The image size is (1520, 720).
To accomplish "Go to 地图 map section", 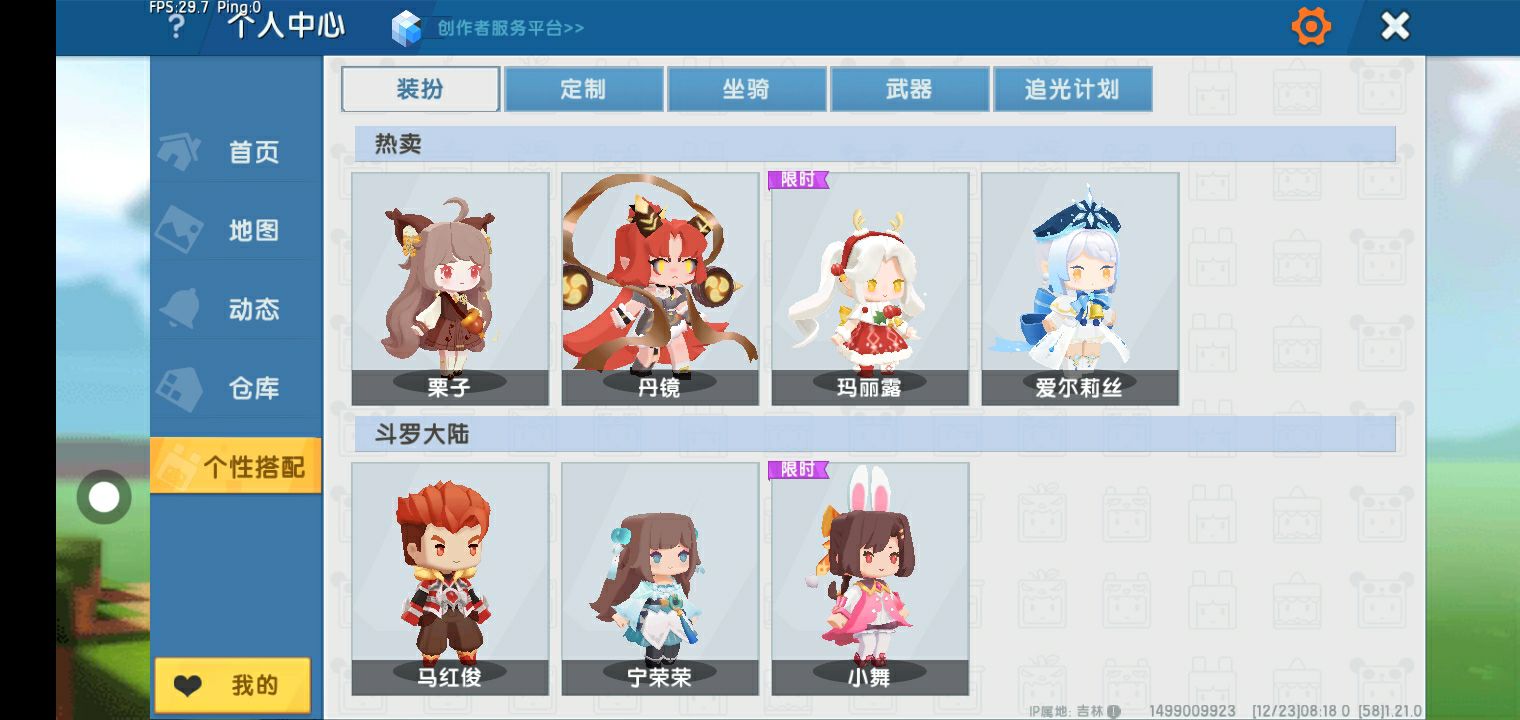I will [236, 230].
